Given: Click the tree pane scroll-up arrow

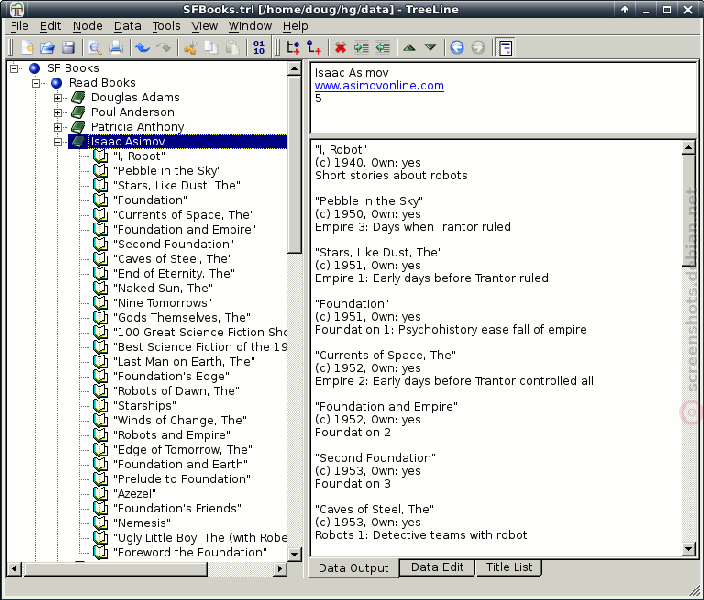Looking at the screenshot, I should pos(295,69).
